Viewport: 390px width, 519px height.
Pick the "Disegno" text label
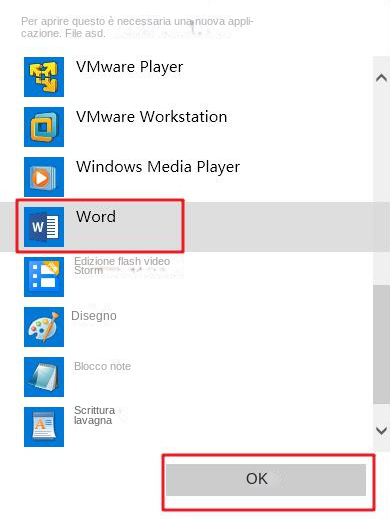coord(94,316)
